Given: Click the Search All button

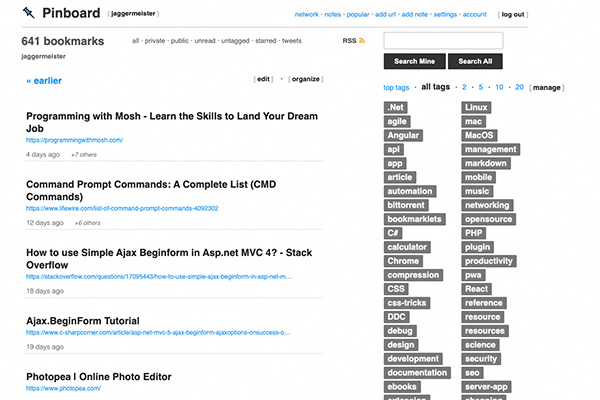Looking at the screenshot, I should point(475,61).
